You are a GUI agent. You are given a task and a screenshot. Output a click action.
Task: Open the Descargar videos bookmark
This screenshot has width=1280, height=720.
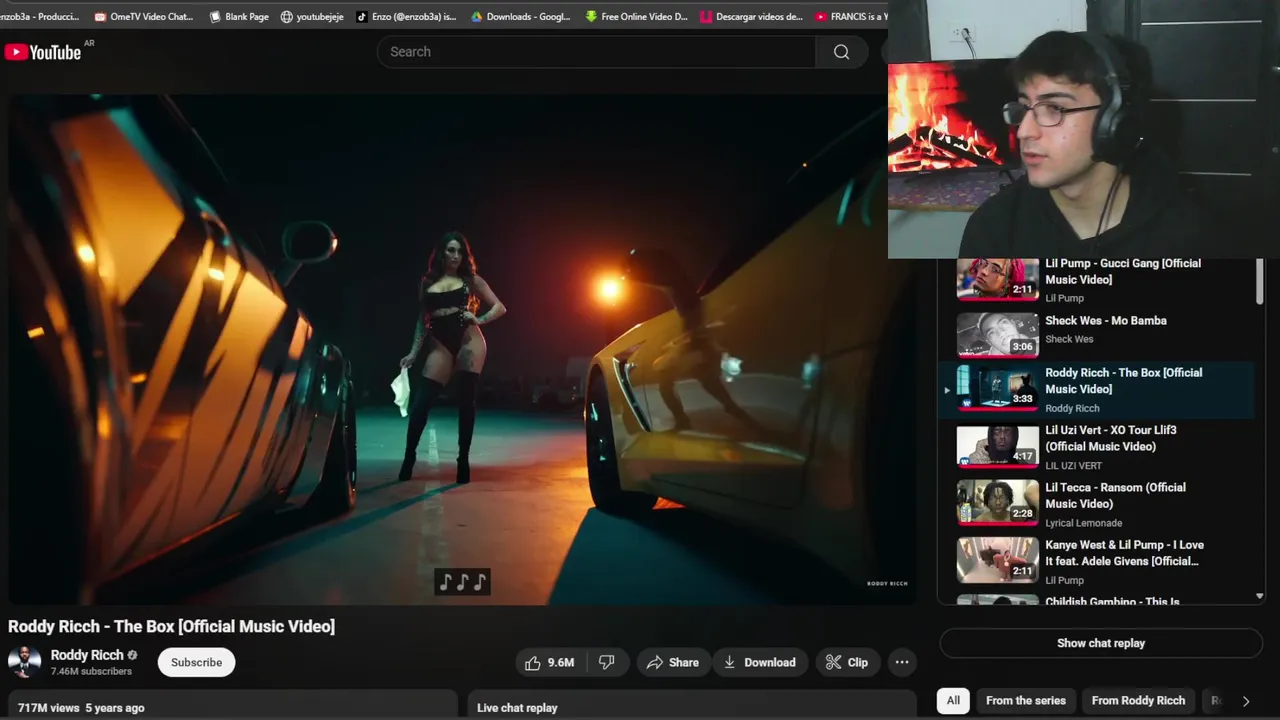752,17
